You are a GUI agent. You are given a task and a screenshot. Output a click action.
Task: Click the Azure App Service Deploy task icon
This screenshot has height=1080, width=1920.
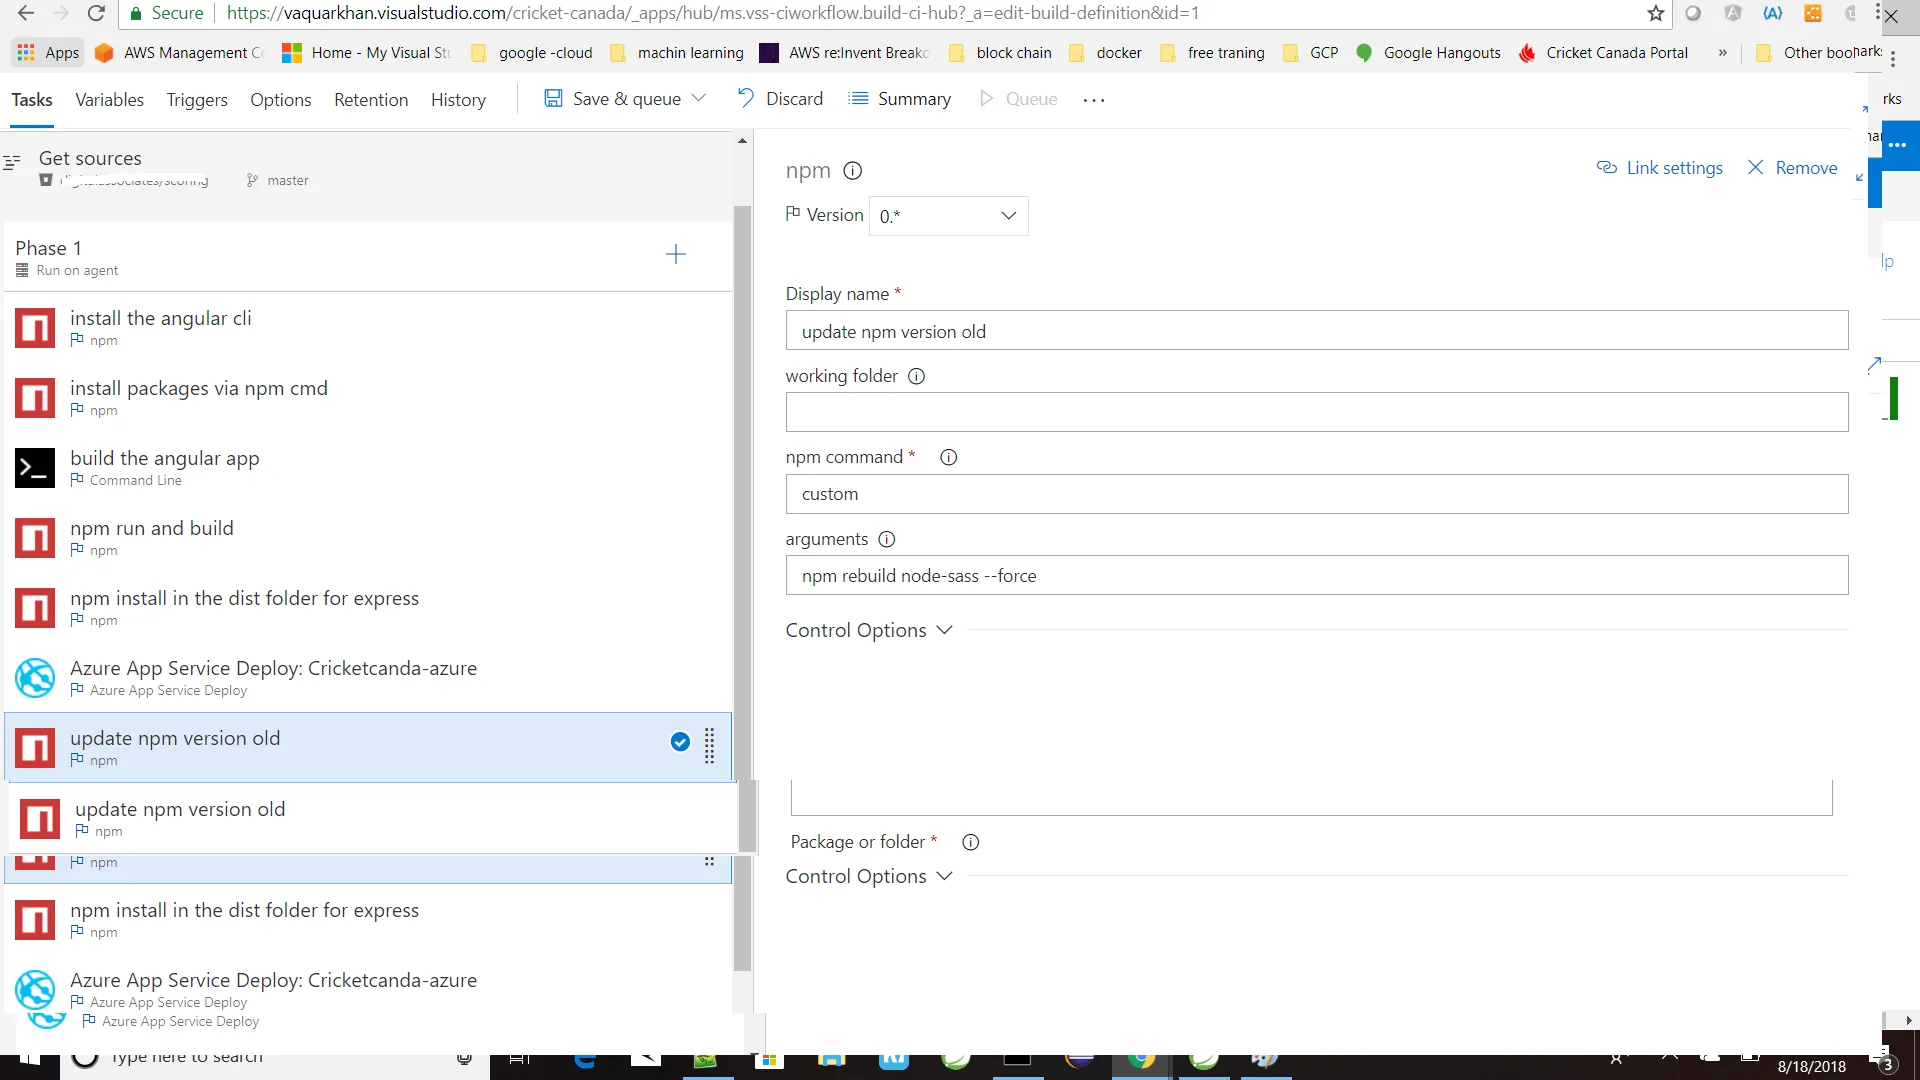35,678
